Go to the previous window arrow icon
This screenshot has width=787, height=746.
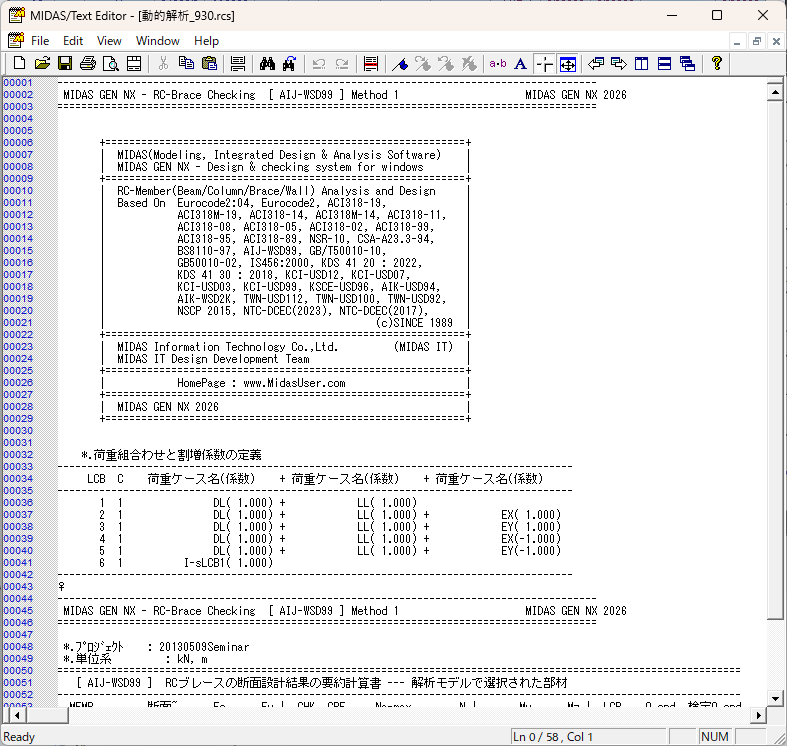click(x=596, y=64)
